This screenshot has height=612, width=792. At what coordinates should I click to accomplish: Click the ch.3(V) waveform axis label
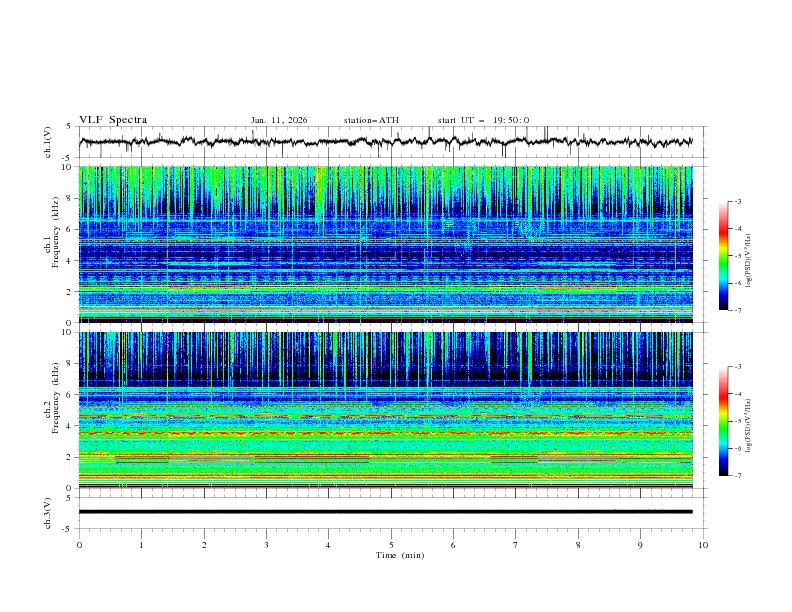click(x=48, y=512)
